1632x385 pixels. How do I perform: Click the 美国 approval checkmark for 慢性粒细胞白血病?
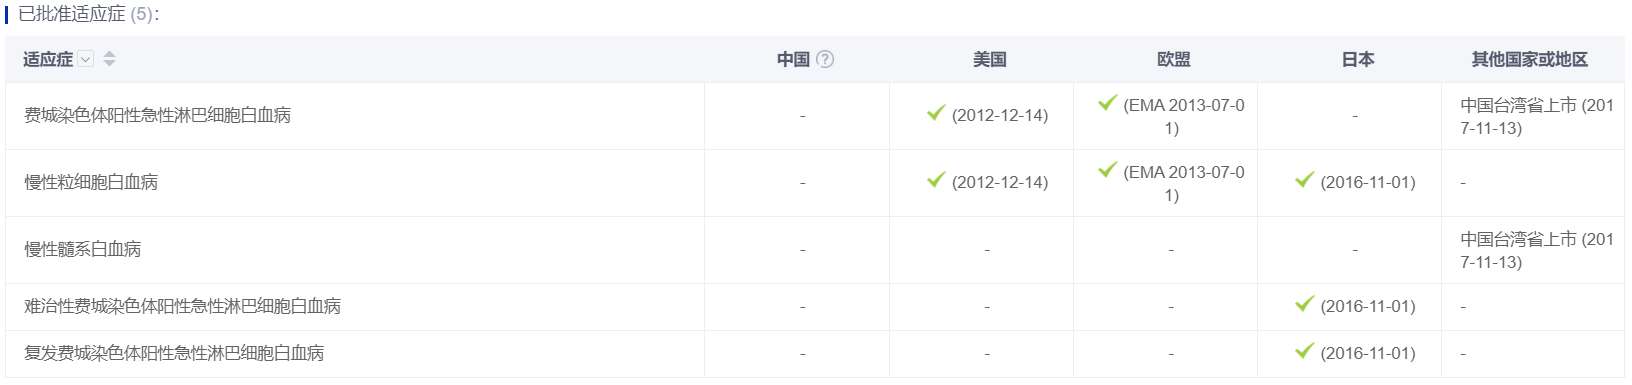tap(936, 180)
